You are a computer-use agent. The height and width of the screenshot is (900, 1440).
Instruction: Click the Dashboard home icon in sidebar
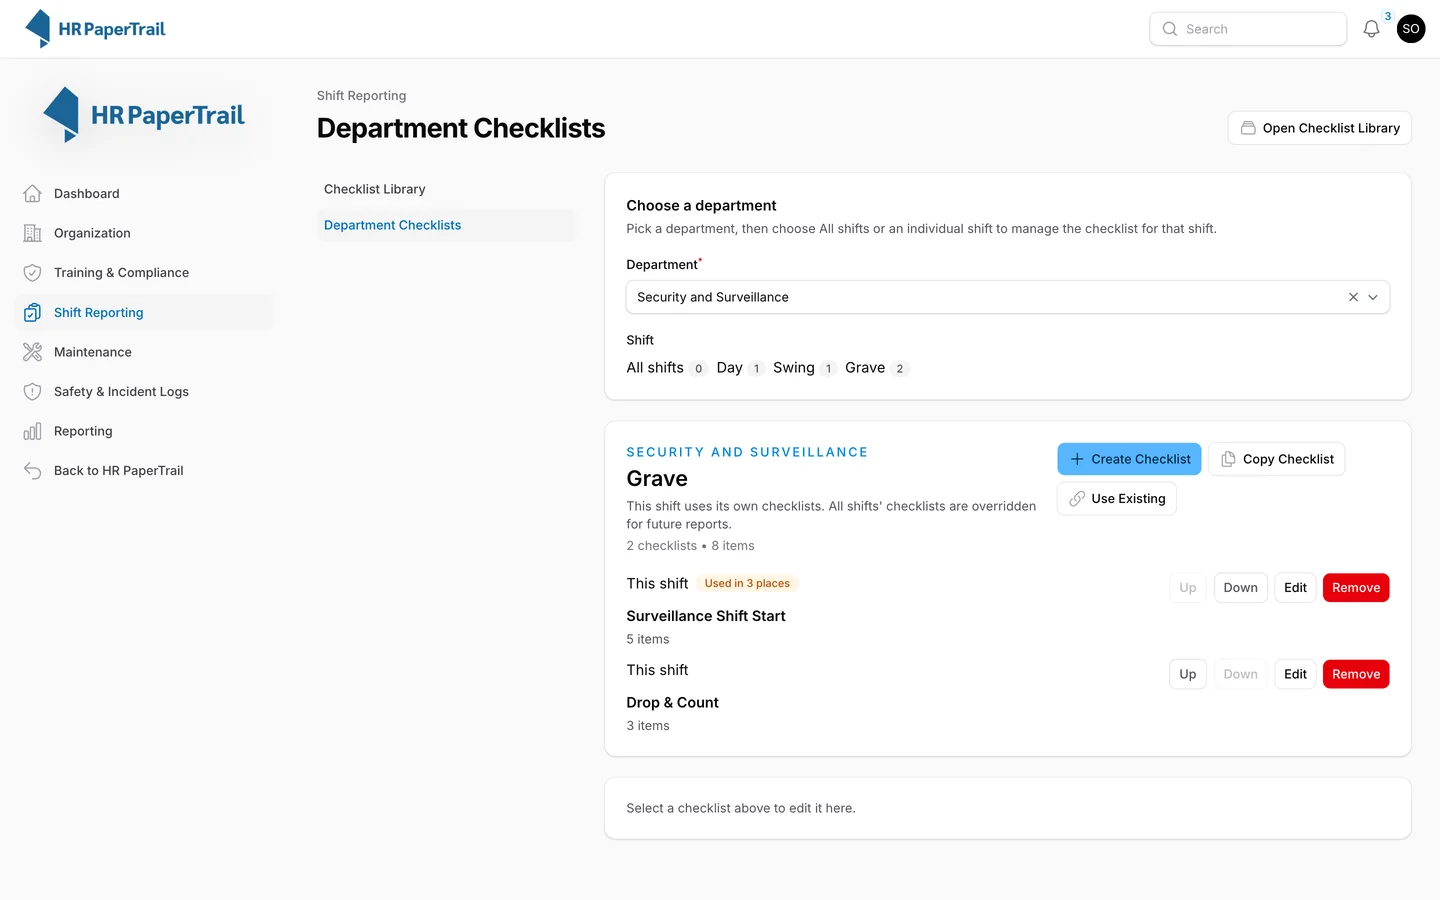[x=33, y=193]
